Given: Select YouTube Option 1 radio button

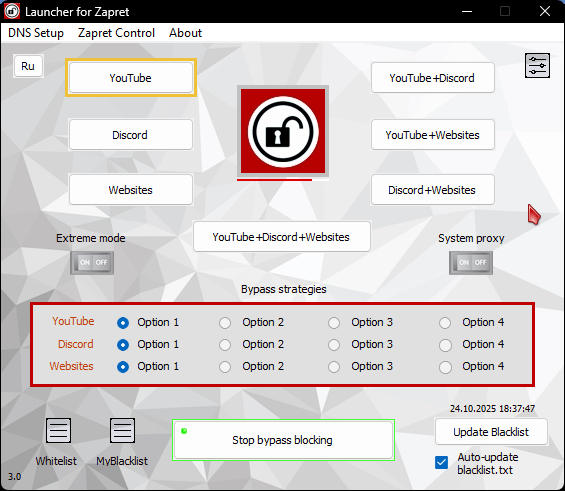Looking at the screenshot, I should (x=123, y=323).
